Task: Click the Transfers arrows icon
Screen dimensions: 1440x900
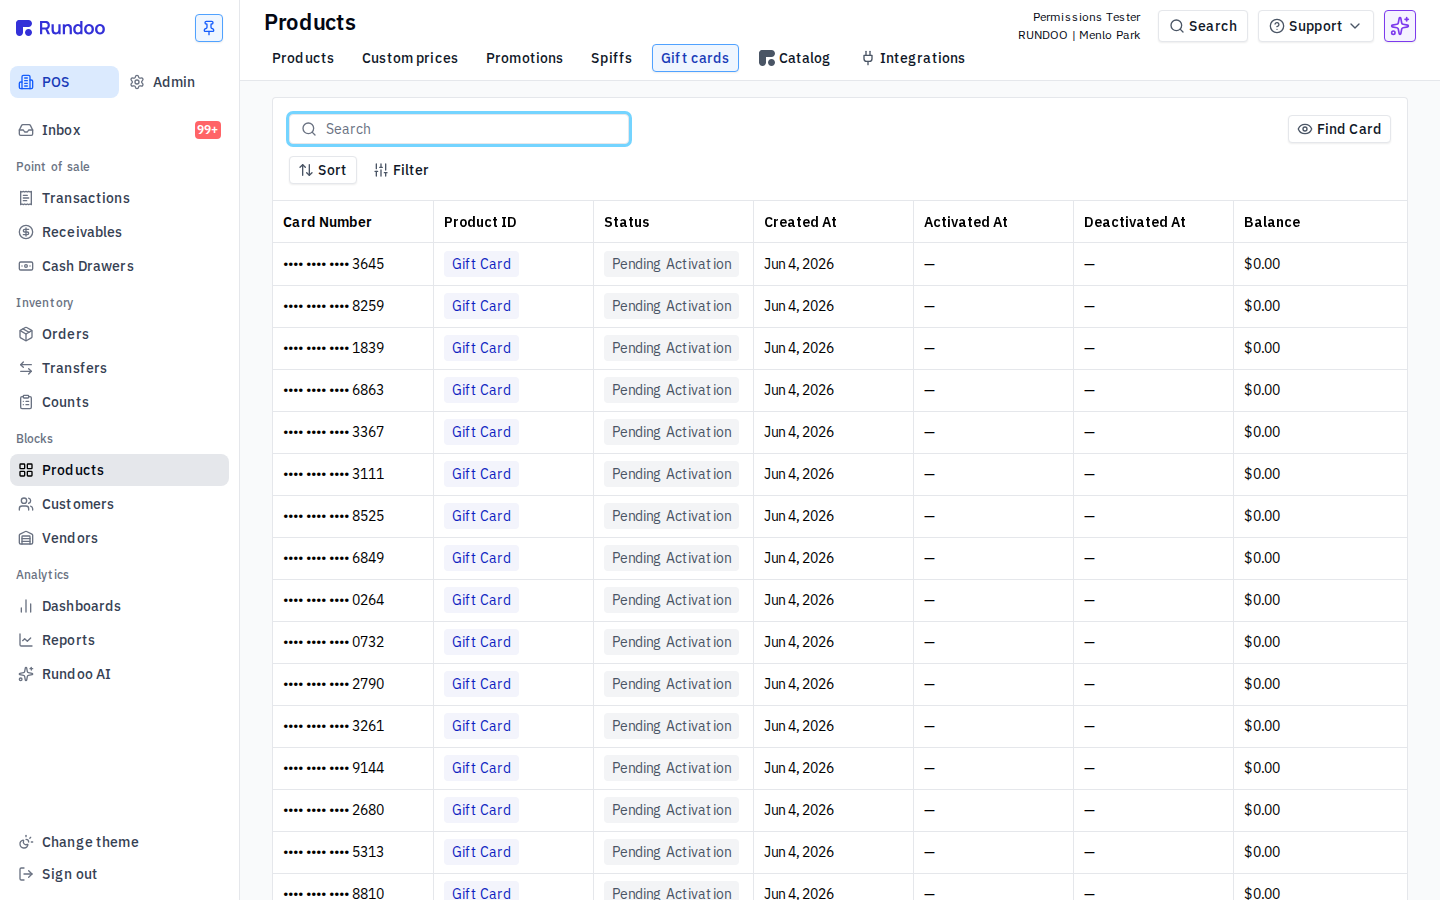Action: pyautogui.click(x=26, y=368)
